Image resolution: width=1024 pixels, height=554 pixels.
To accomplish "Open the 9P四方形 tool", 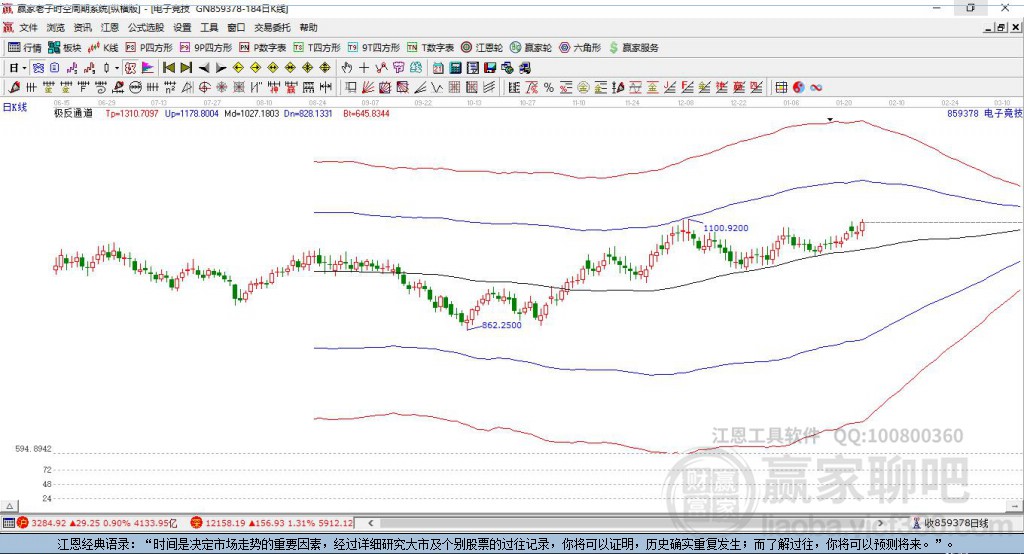I will click(206, 48).
